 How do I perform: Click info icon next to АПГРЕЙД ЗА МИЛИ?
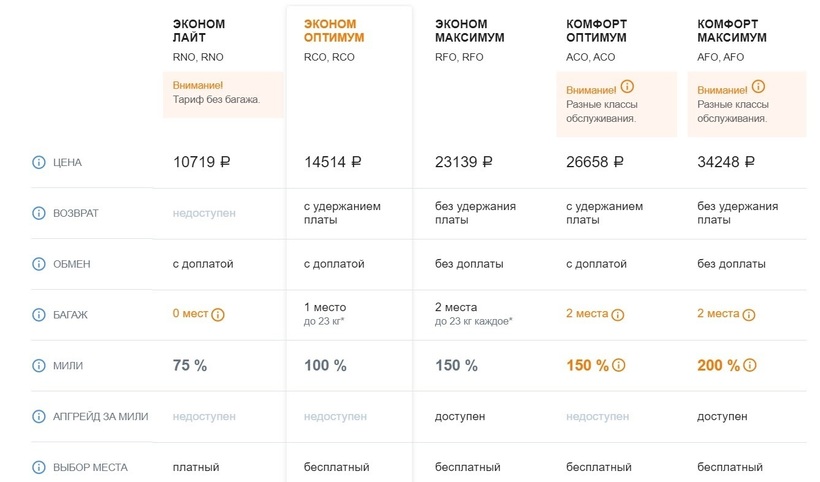[x=39, y=416]
